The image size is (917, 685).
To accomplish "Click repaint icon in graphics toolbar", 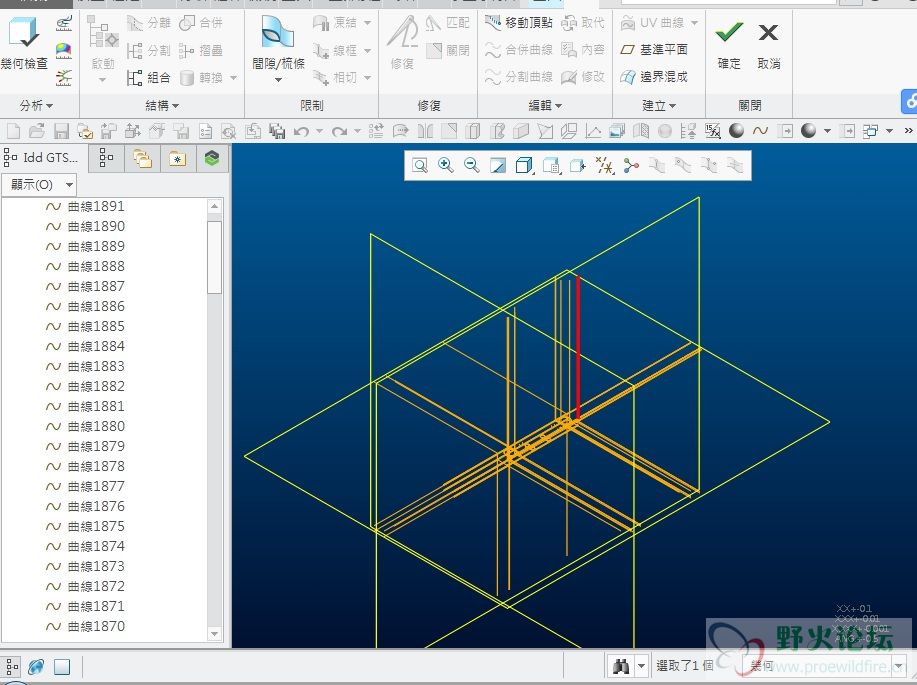I will click(498, 166).
